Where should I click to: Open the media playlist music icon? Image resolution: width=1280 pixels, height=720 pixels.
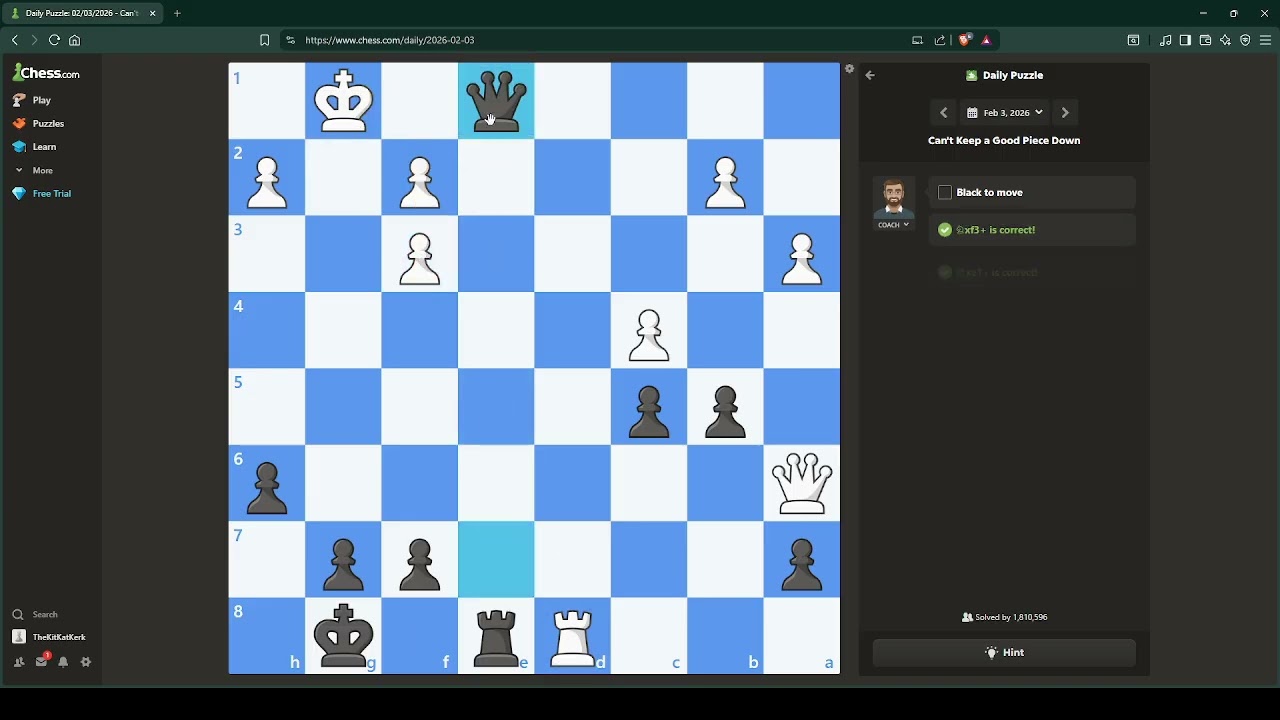coord(1166,40)
